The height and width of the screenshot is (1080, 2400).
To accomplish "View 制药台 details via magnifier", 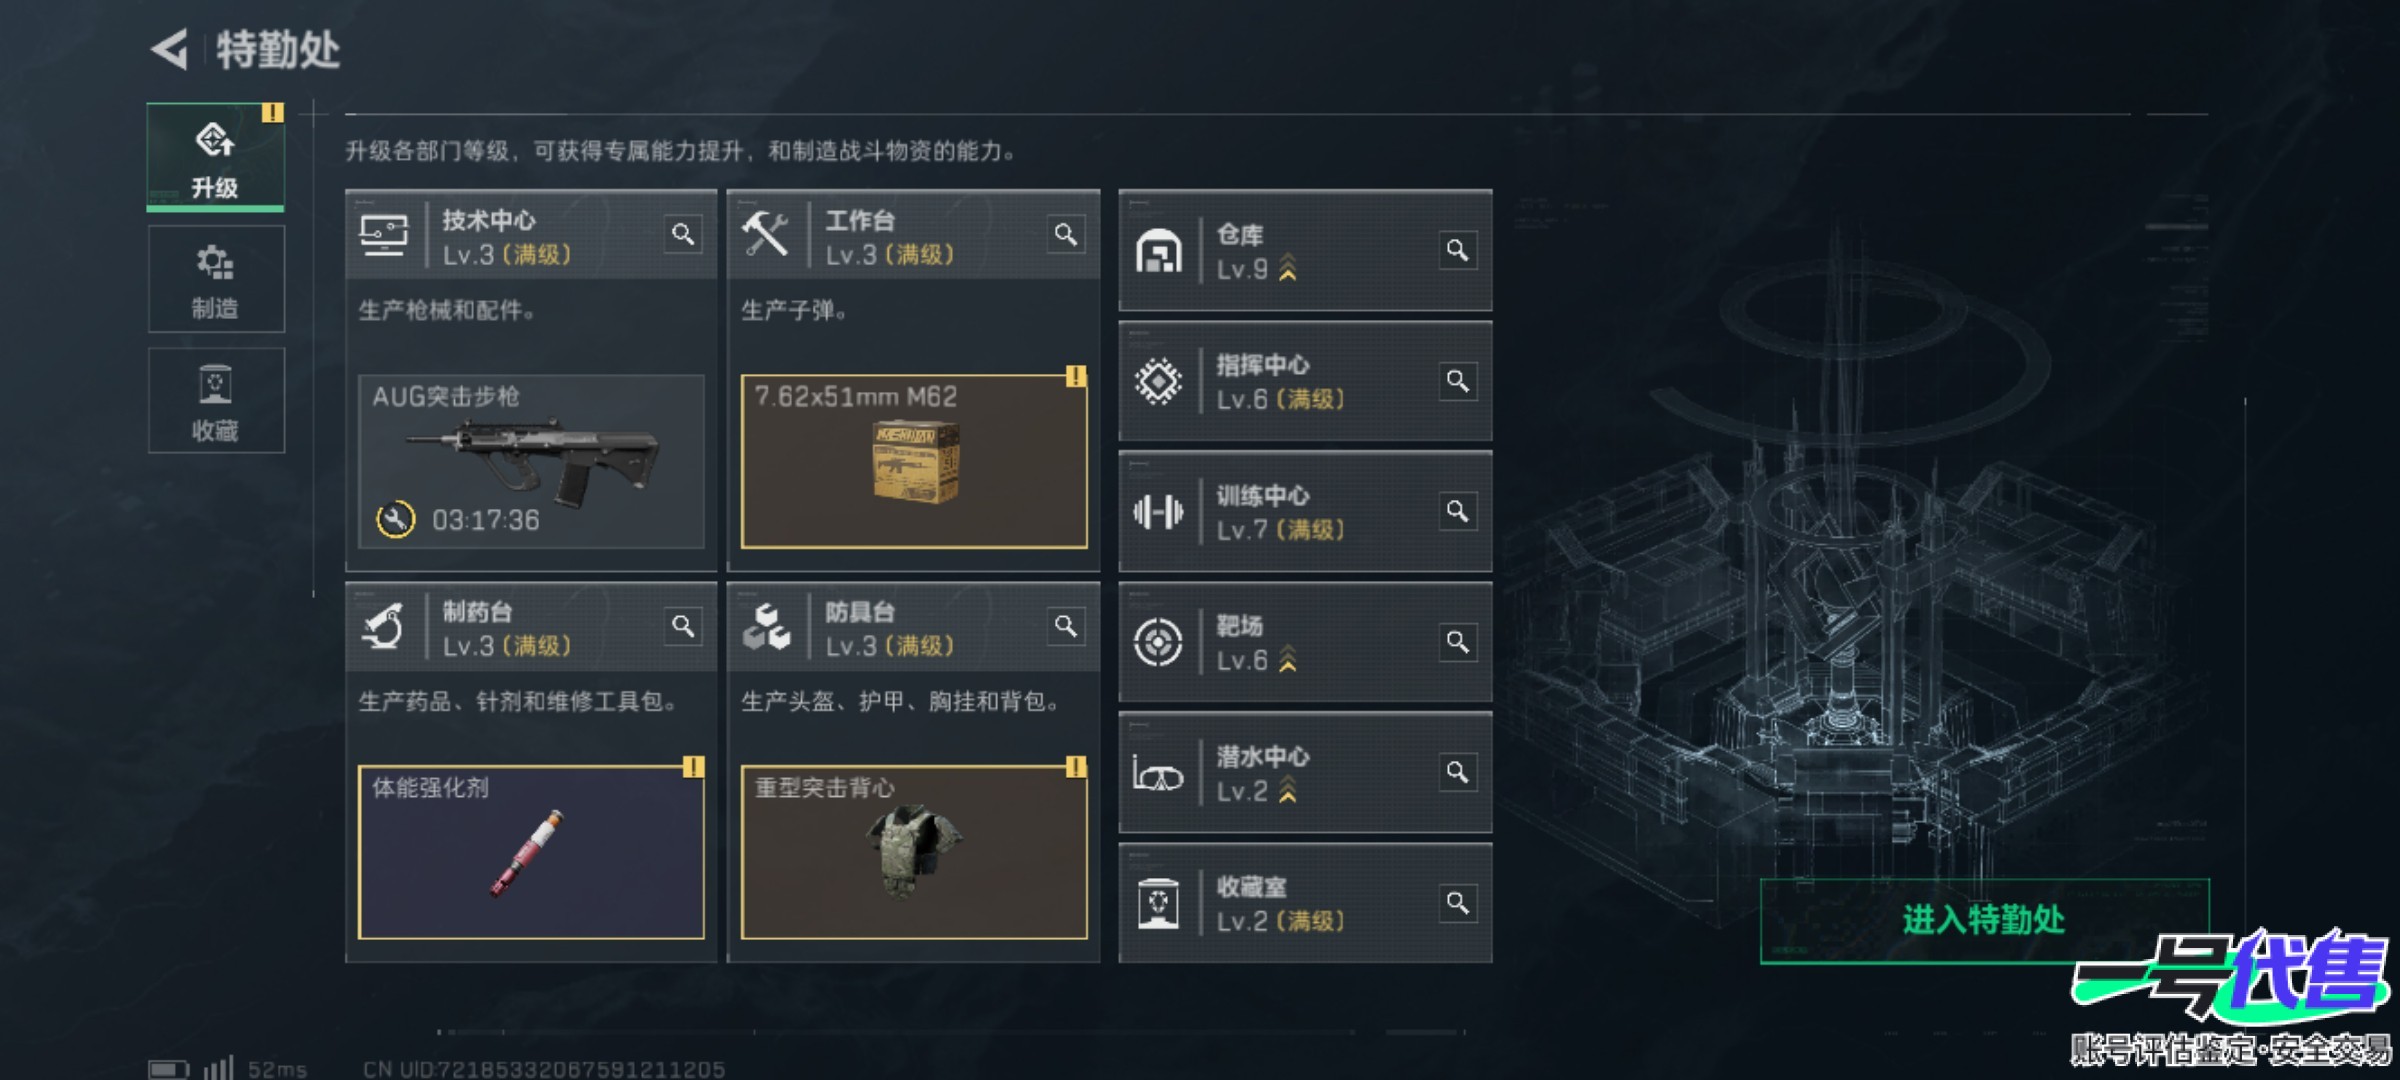I will (683, 627).
